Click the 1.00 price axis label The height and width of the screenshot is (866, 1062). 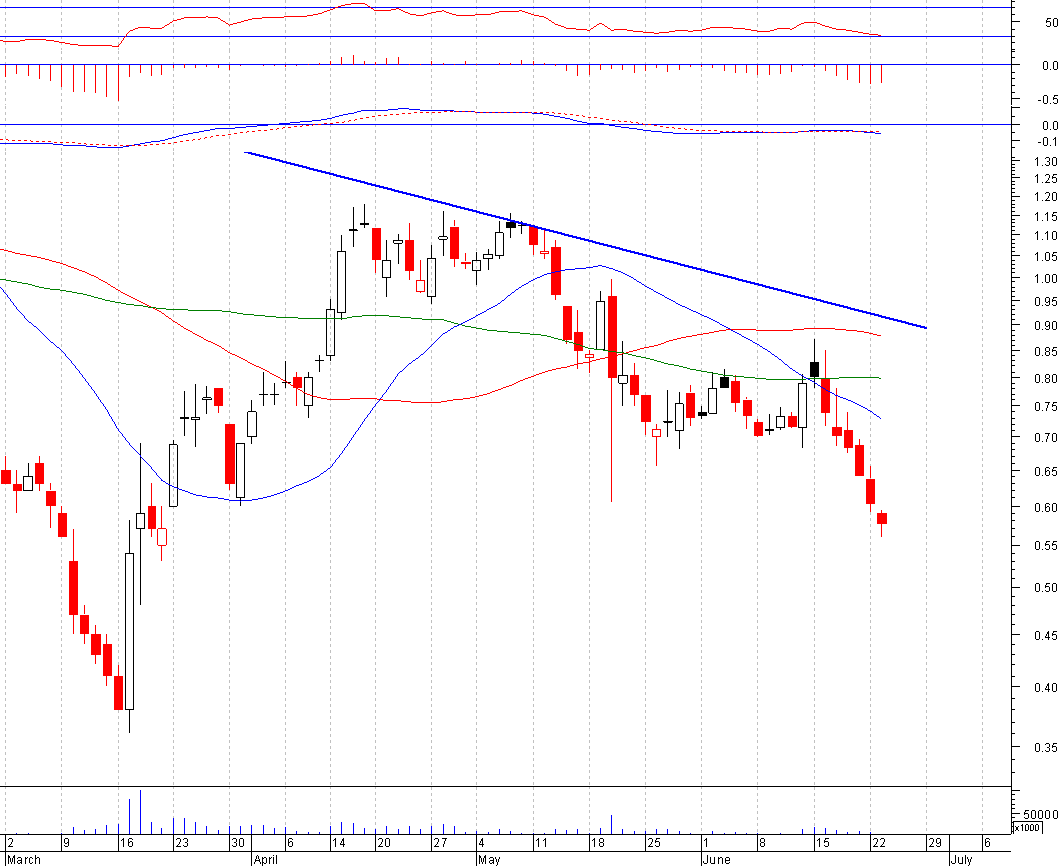tap(1046, 278)
